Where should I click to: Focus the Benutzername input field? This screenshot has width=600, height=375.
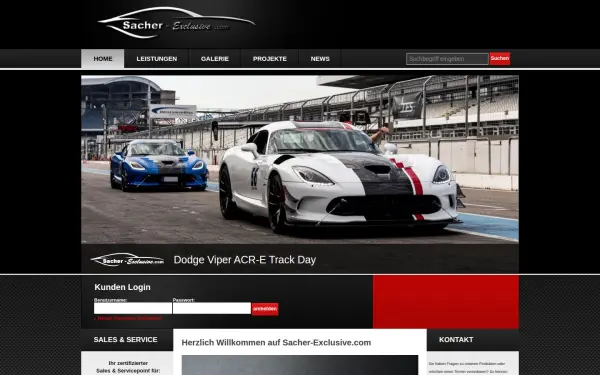click(133, 308)
